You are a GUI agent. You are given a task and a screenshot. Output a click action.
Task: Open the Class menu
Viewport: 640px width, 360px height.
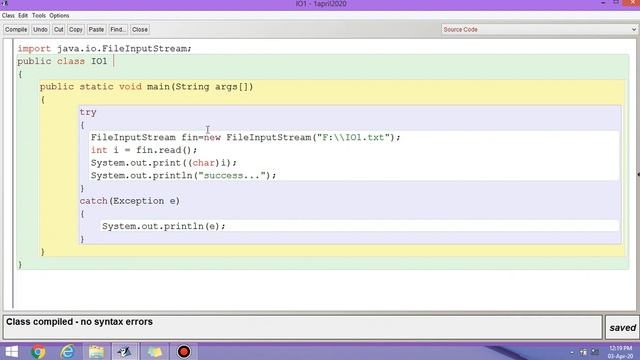[8, 16]
